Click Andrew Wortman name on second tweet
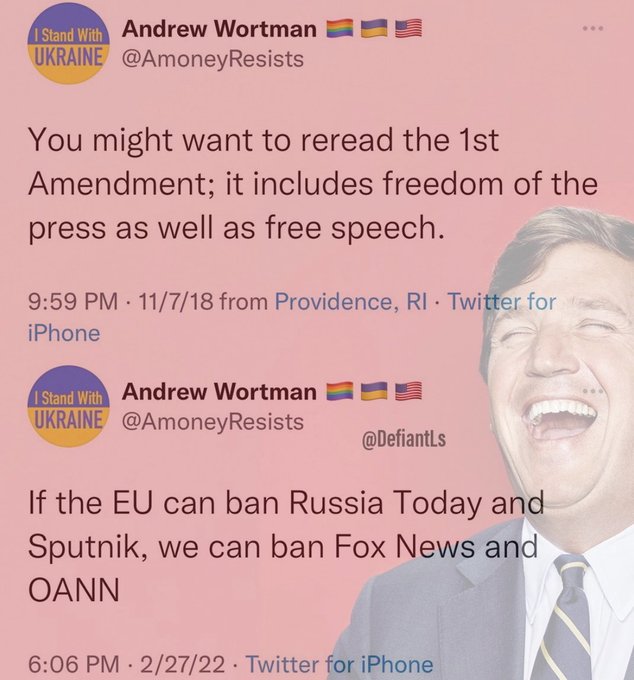The height and width of the screenshot is (680, 634). point(219,392)
